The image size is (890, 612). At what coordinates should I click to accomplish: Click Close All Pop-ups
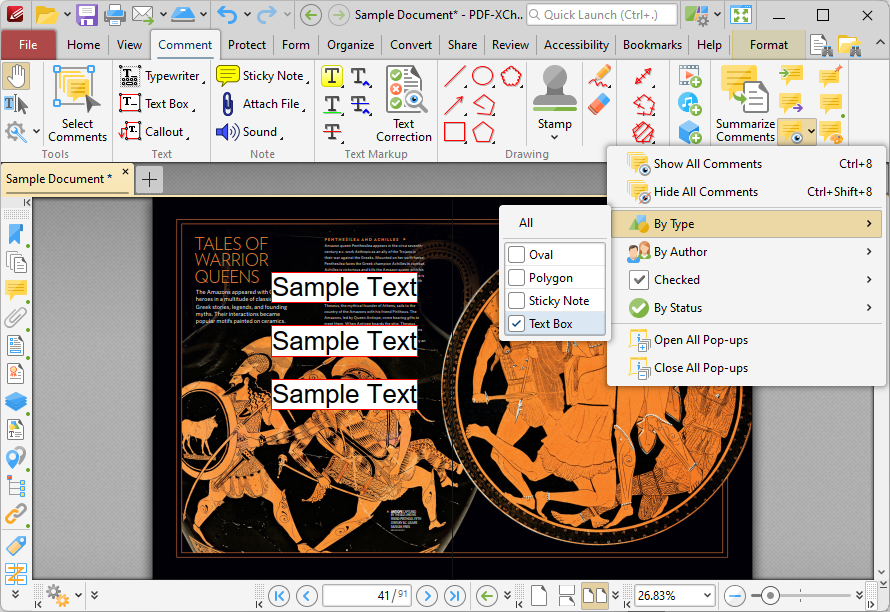(746, 368)
